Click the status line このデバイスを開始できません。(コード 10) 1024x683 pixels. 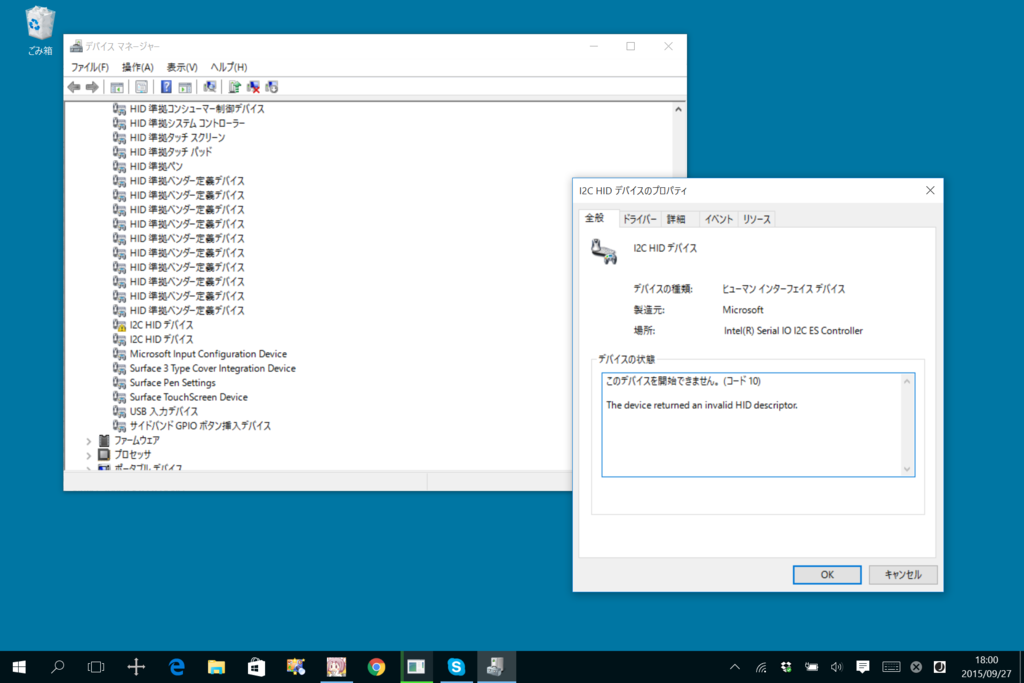click(683, 381)
